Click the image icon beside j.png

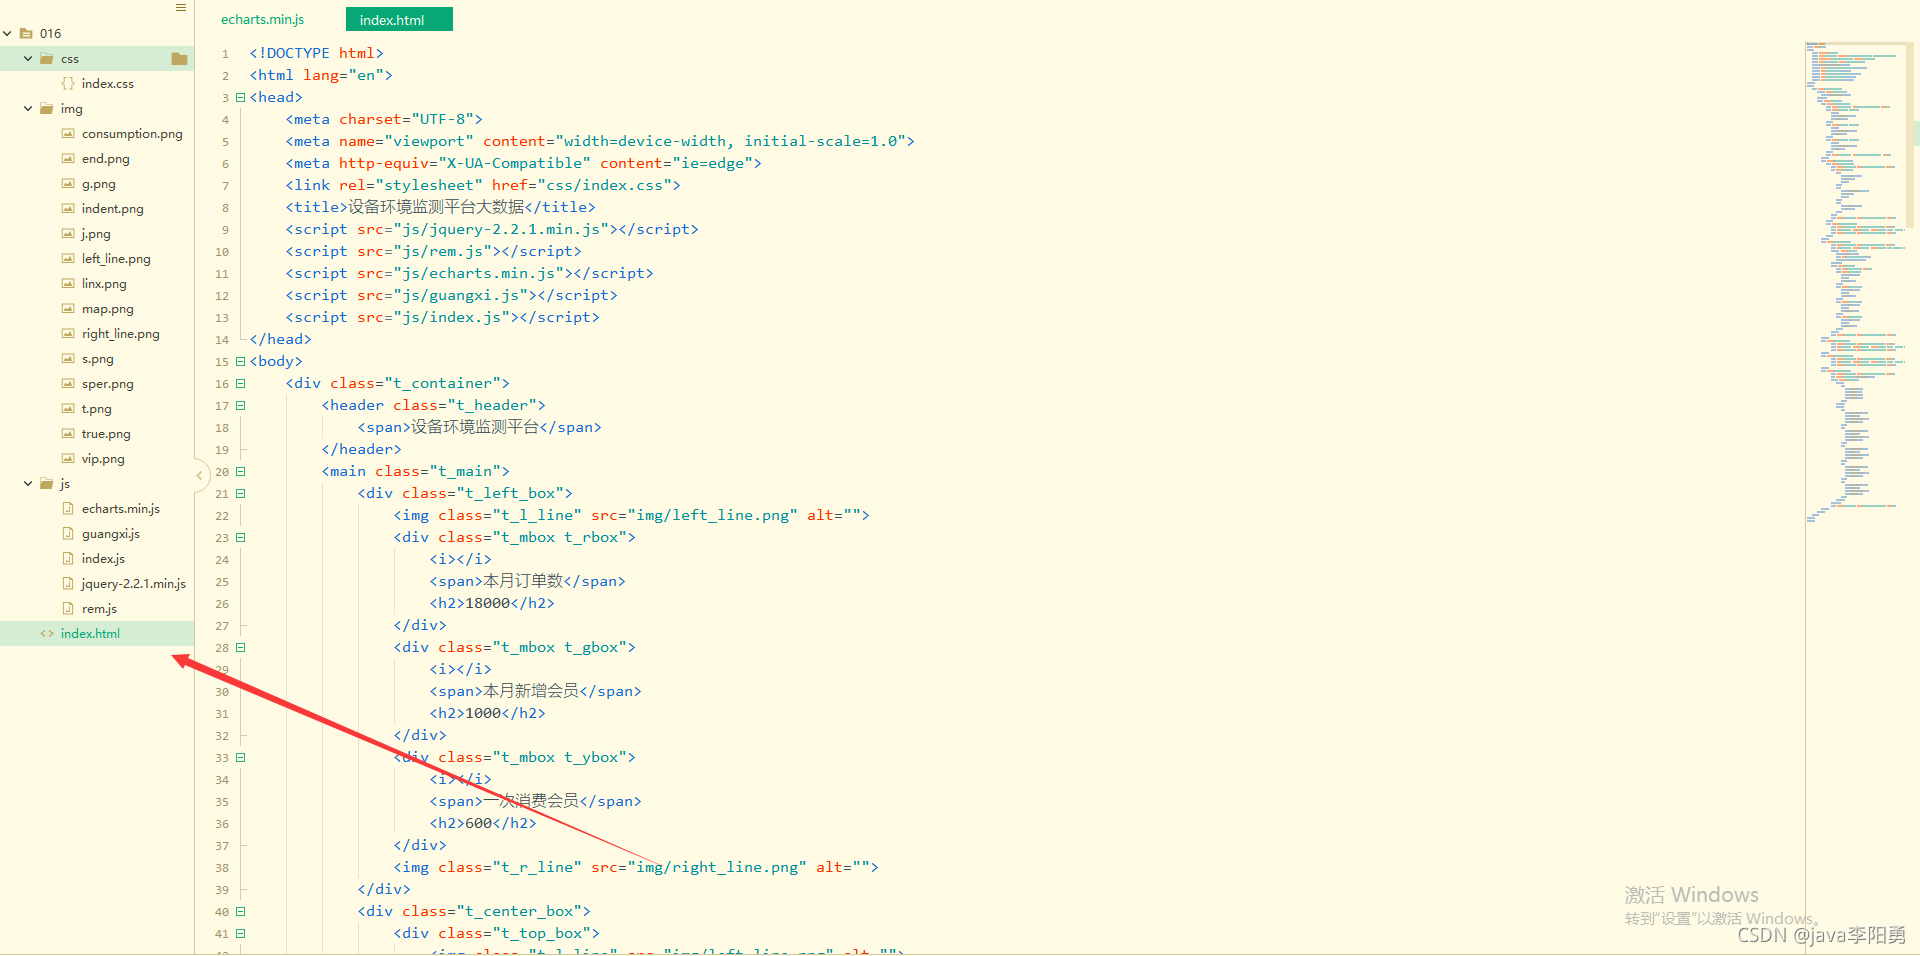pos(68,233)
